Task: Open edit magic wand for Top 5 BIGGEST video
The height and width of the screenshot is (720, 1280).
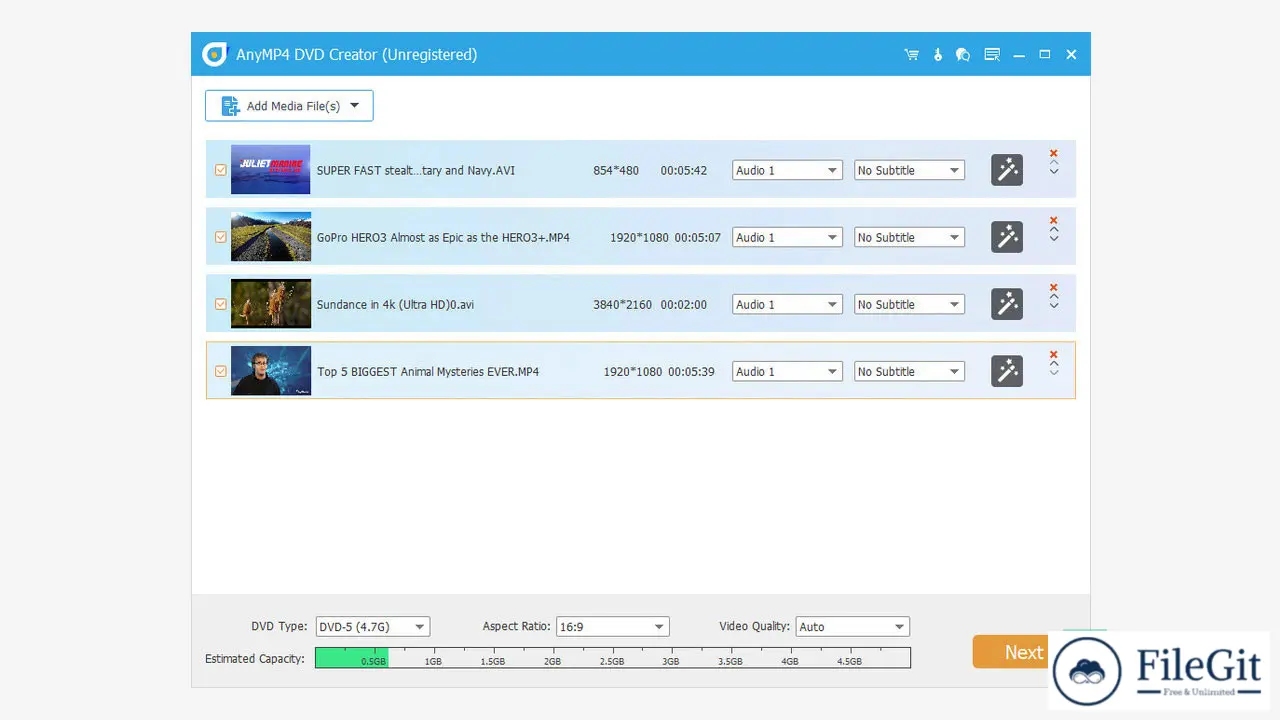Action: pyautogui.click(x=1007, y=371)
